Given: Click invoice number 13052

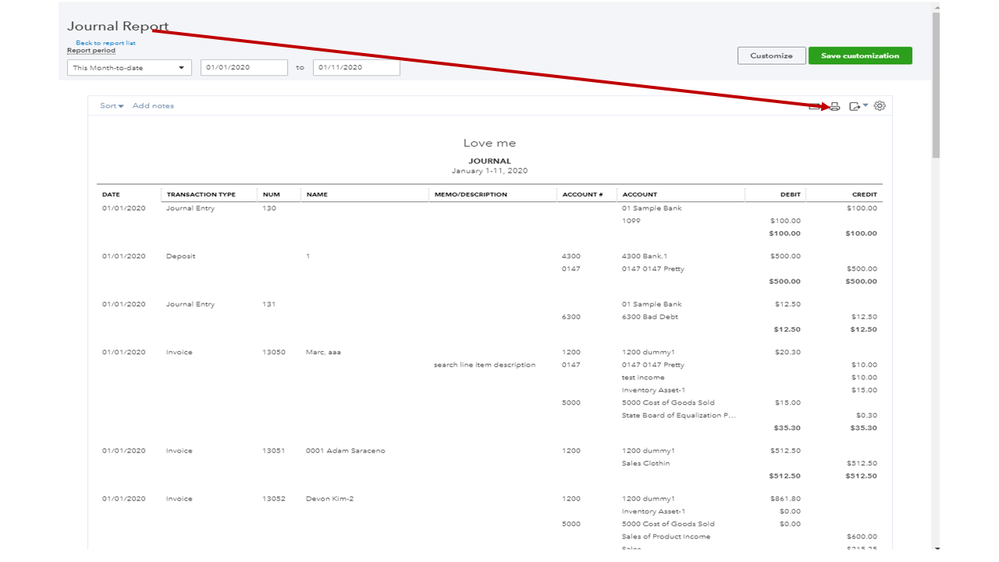Looking at the screenshot, I should click(274, 499).
